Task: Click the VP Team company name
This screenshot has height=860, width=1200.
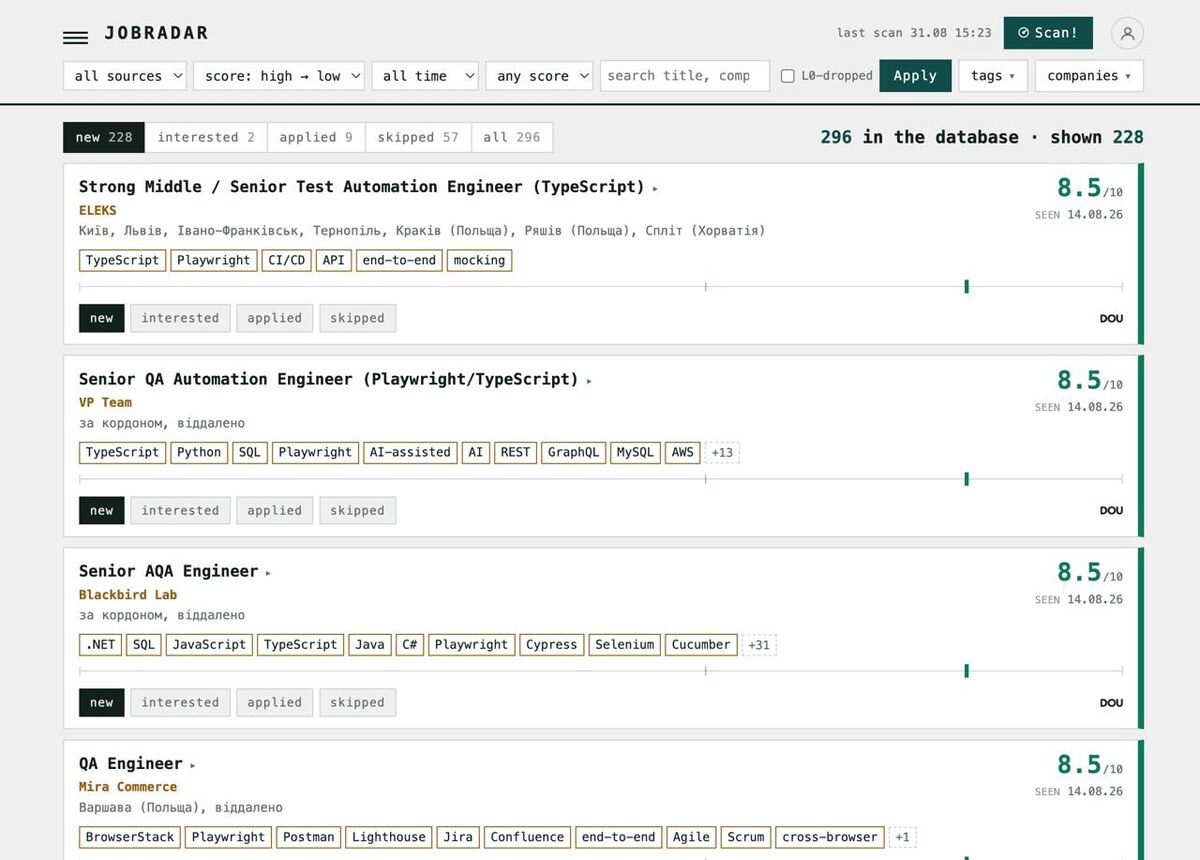Action: (x=105, y=403)
